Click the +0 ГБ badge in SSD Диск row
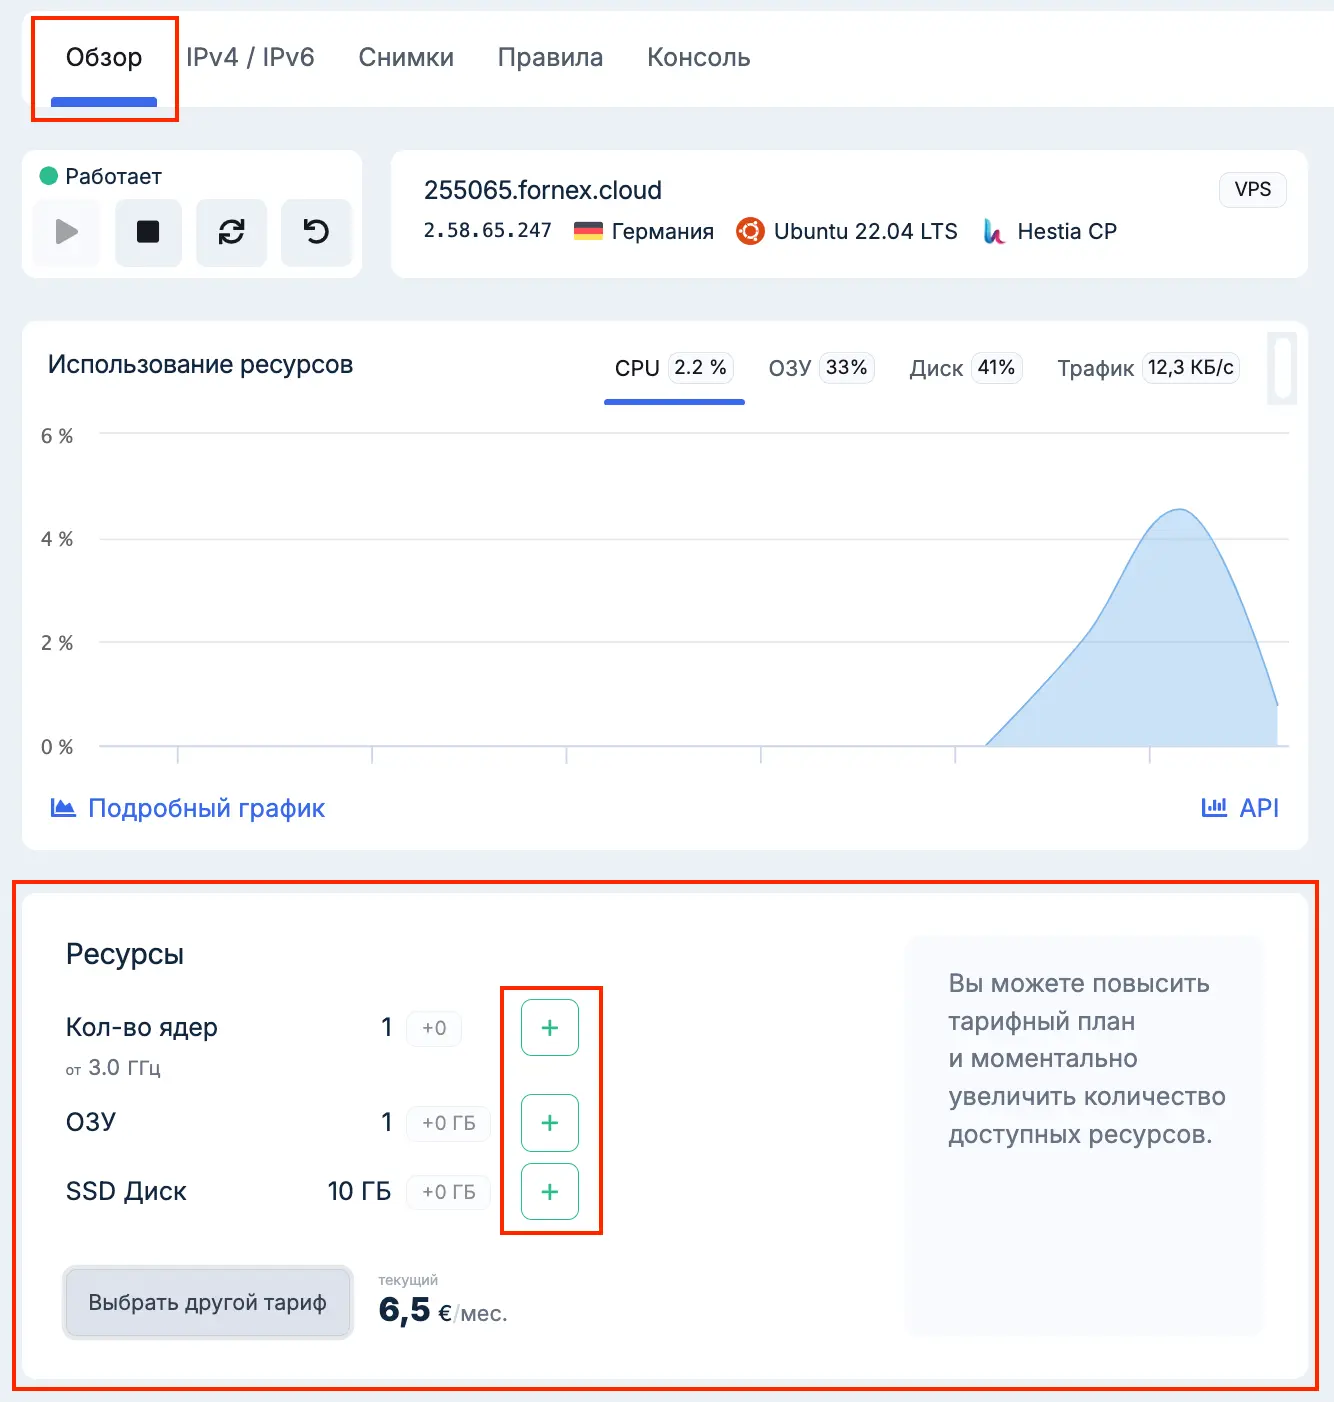Screen dimensions: 1334x1402 pos(448,1192)
